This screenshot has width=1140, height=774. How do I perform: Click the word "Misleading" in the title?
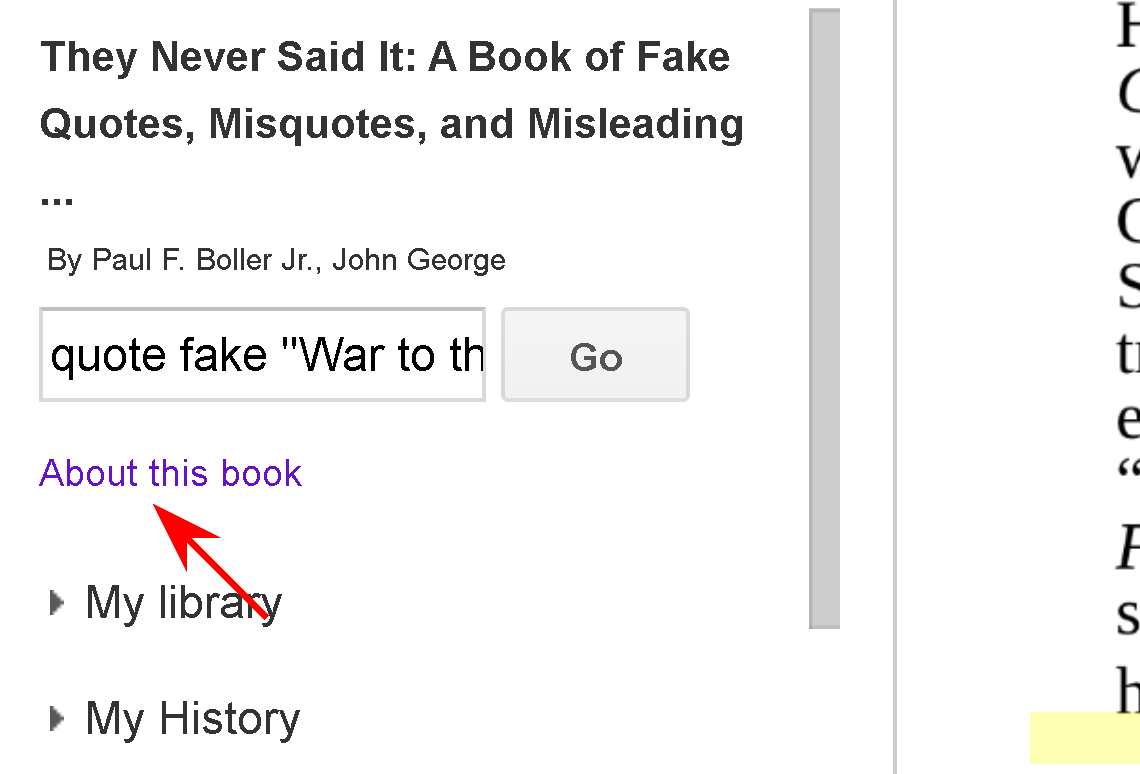tap(635, 125)
